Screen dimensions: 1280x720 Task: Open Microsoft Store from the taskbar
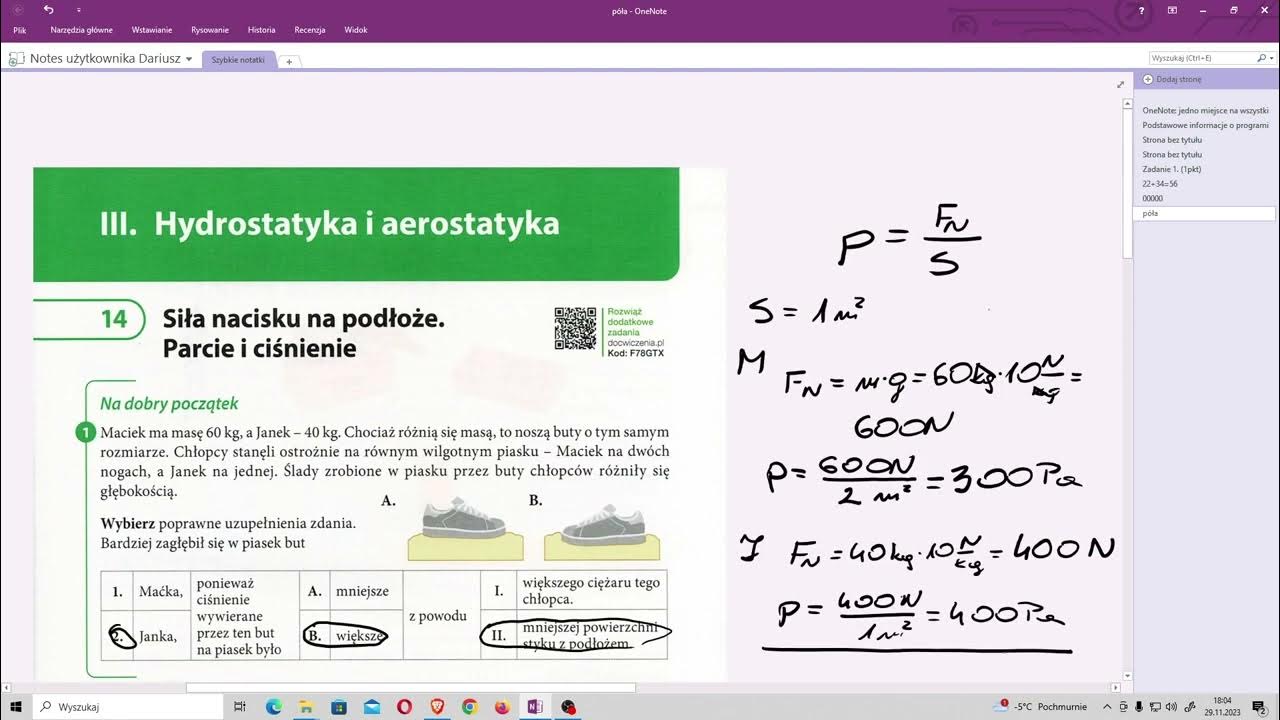339,707
